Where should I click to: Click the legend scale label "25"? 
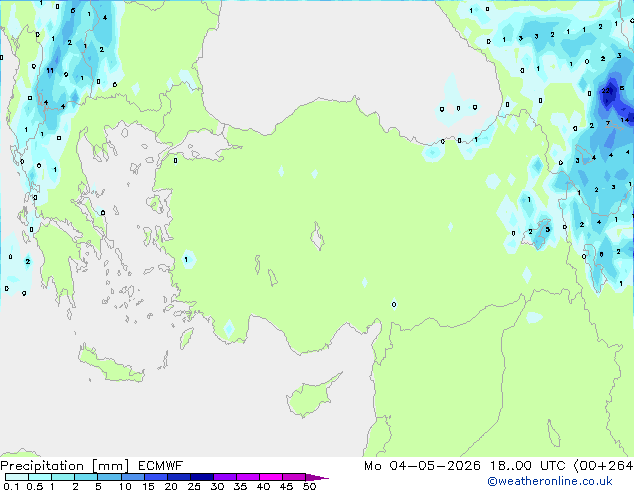pos(194,486)
